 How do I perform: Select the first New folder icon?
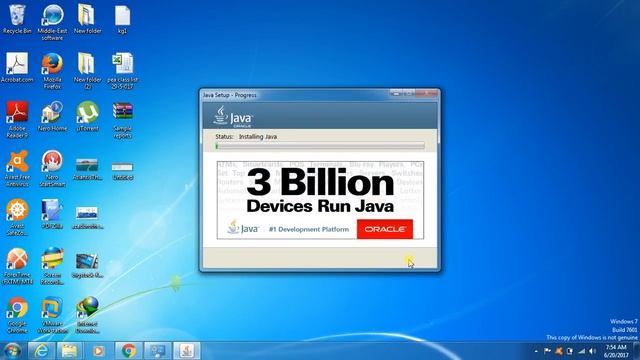click(87, 19)
